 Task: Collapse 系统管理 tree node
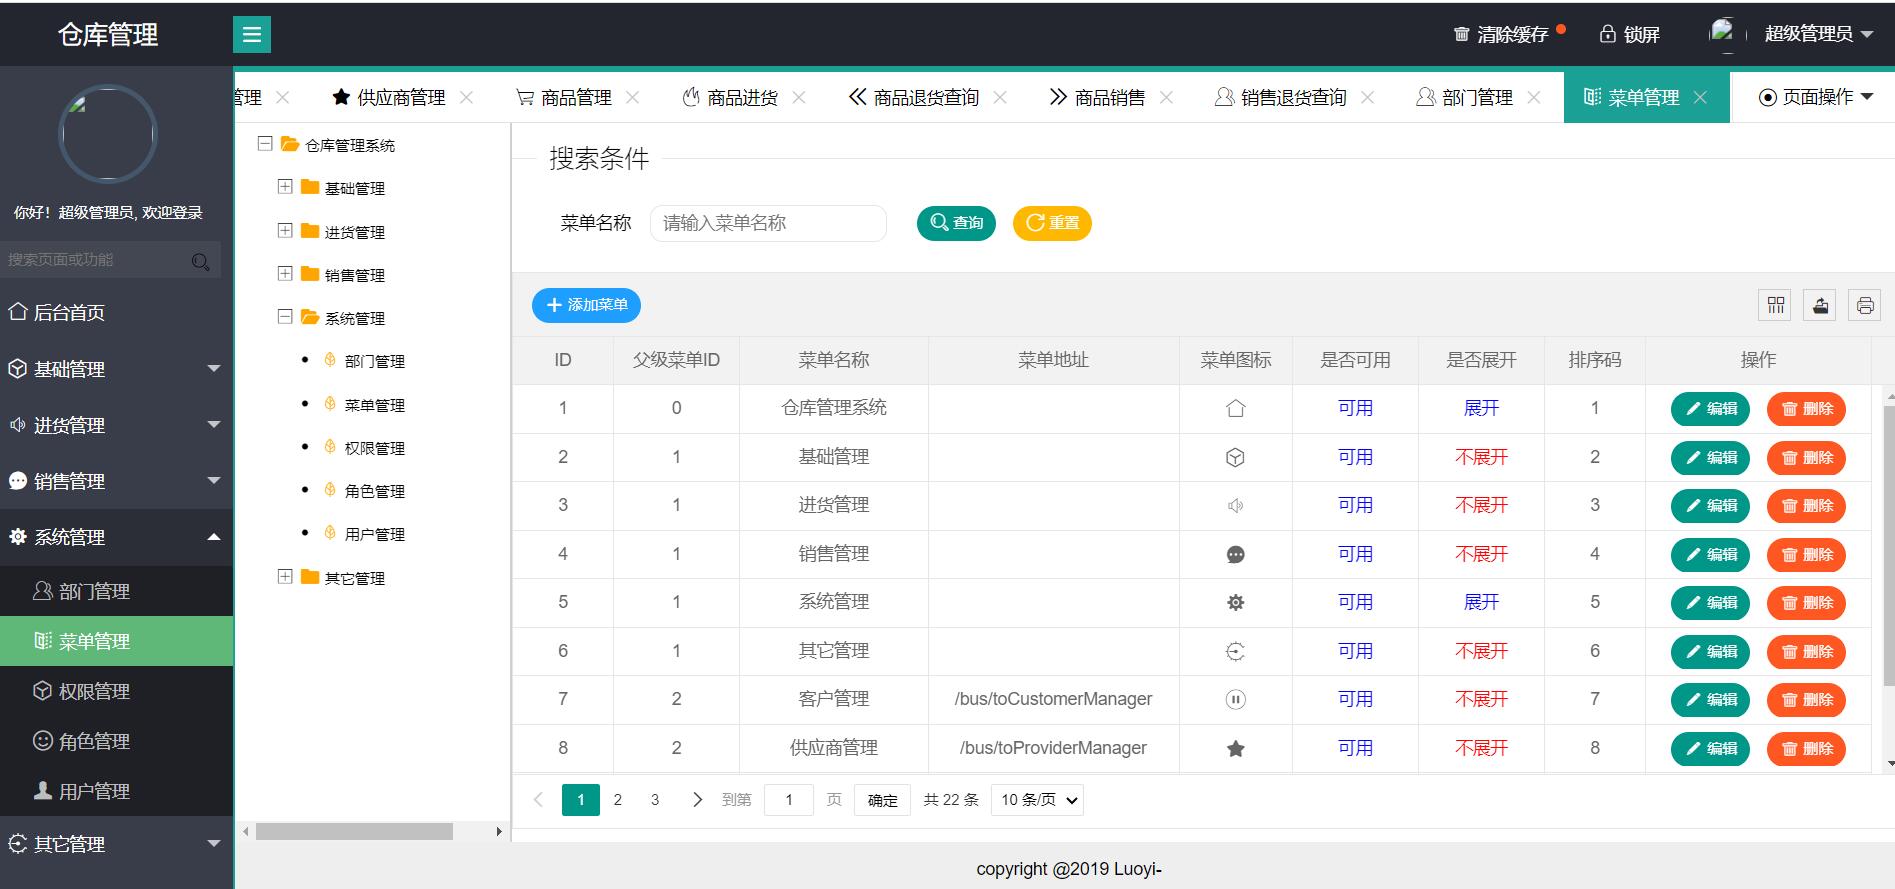coord(285,317)
